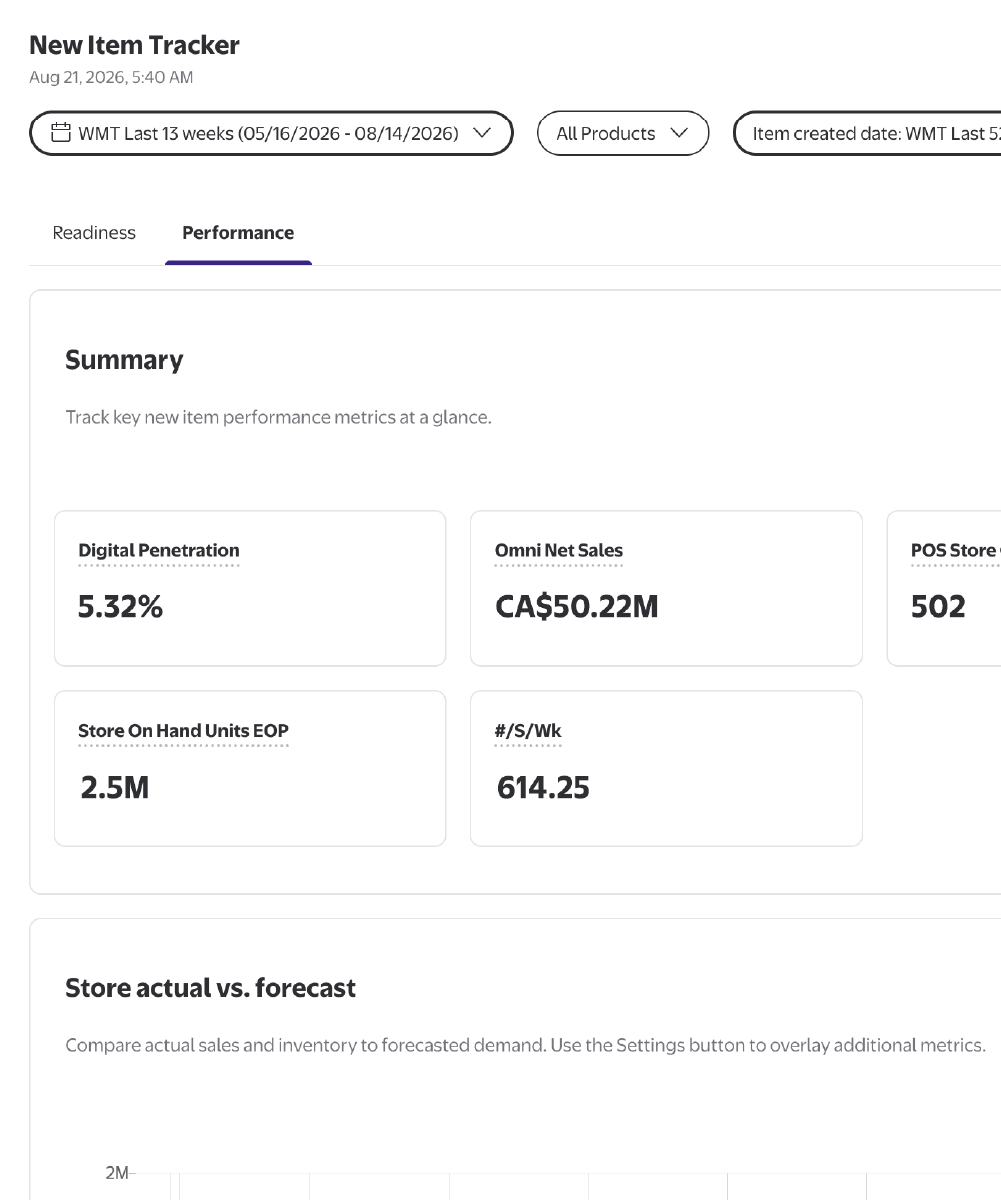This screenshot has width=1001, height=1200.
Task: Click the Aug 21, 2026, 5:40 AM timestamp
Action: [111, 77]
